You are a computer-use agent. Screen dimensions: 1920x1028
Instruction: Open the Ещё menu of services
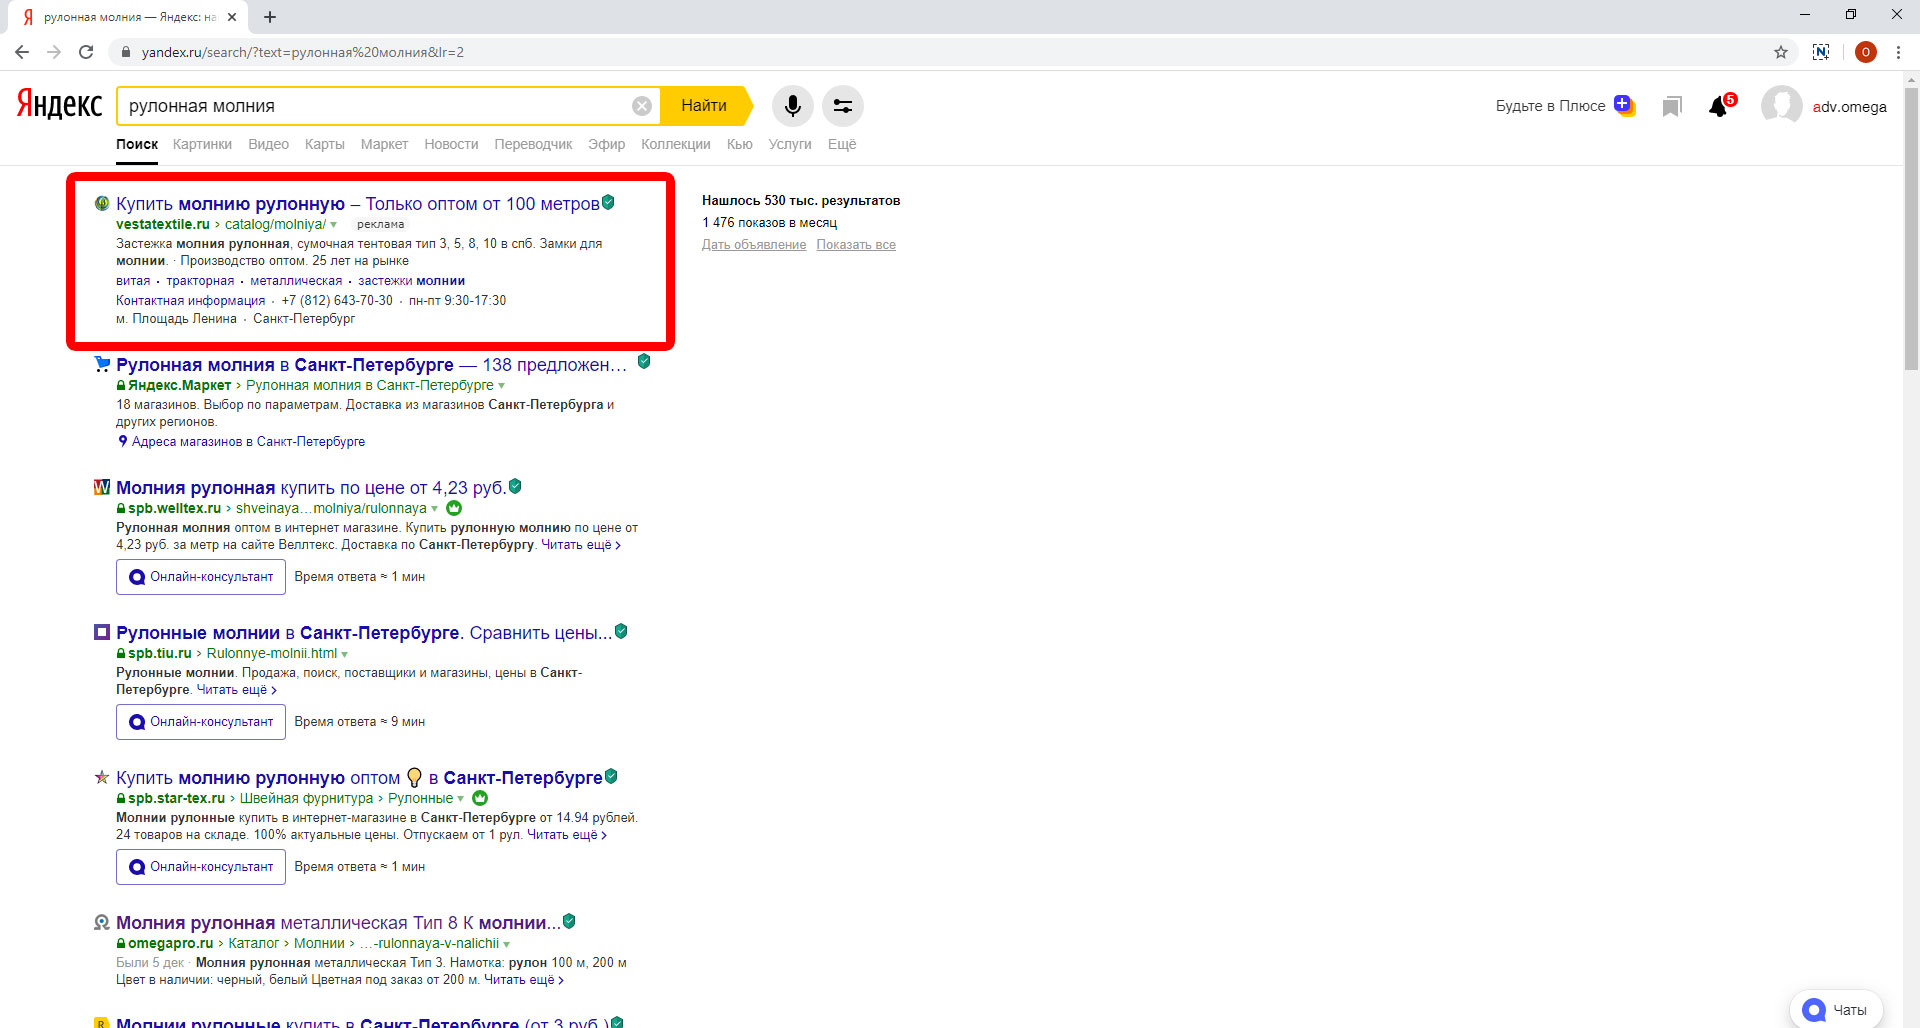[x=842, y=144]
